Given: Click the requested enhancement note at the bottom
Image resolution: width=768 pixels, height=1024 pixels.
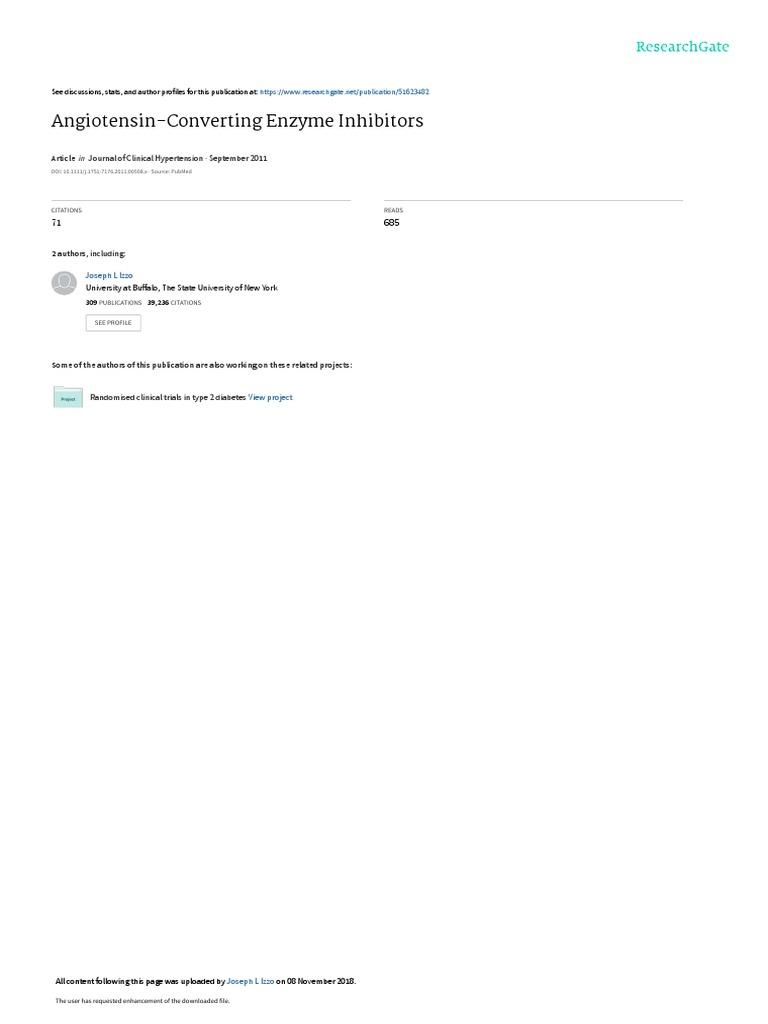Looking at the screenshot, I should pyautogui.click(x=142, y=1000).
